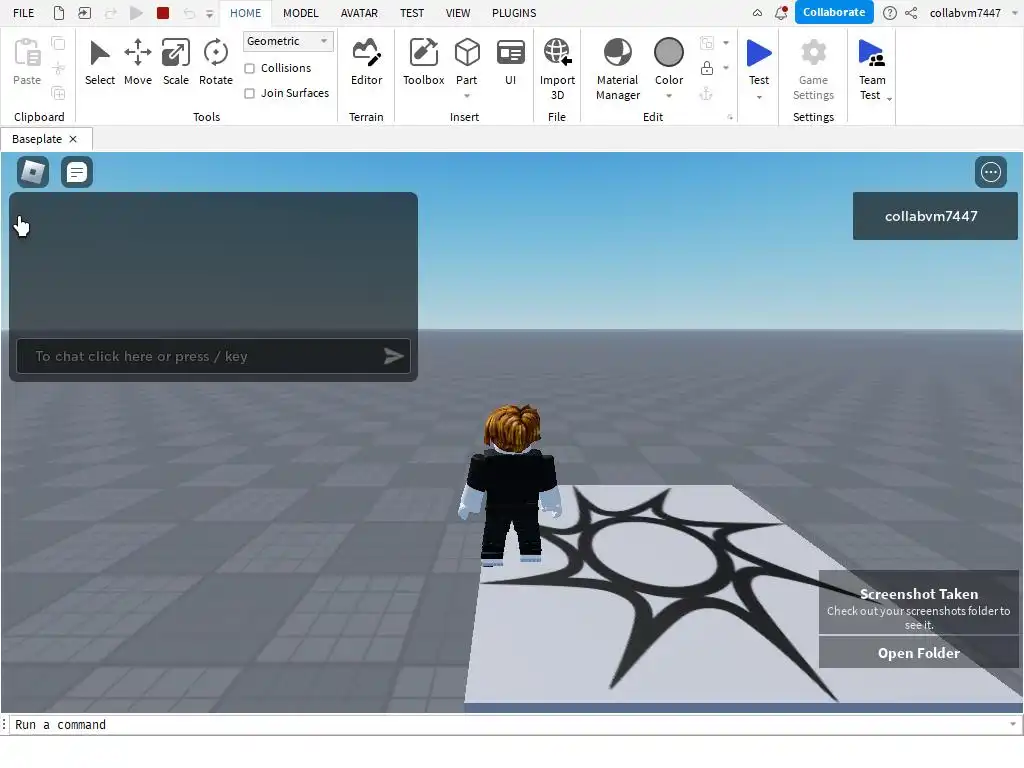Click the Open Folder button
This screenshot has width=1024, height=768.
point(918,653)
